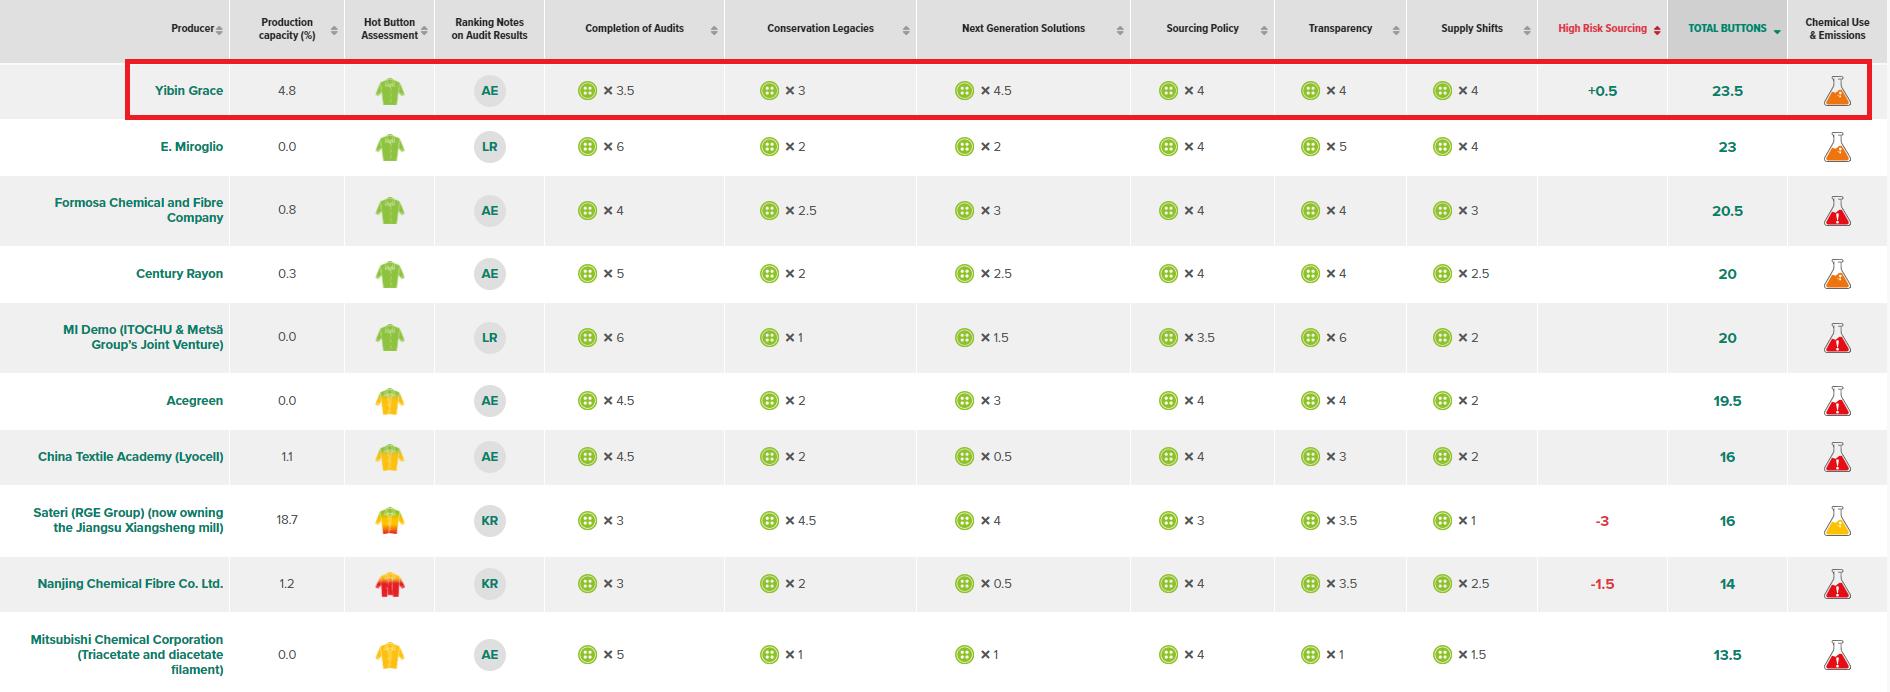Viewport: 1890px width, 692px height.
Task: Open Acegreen producer link
Action: coord(195,401)
